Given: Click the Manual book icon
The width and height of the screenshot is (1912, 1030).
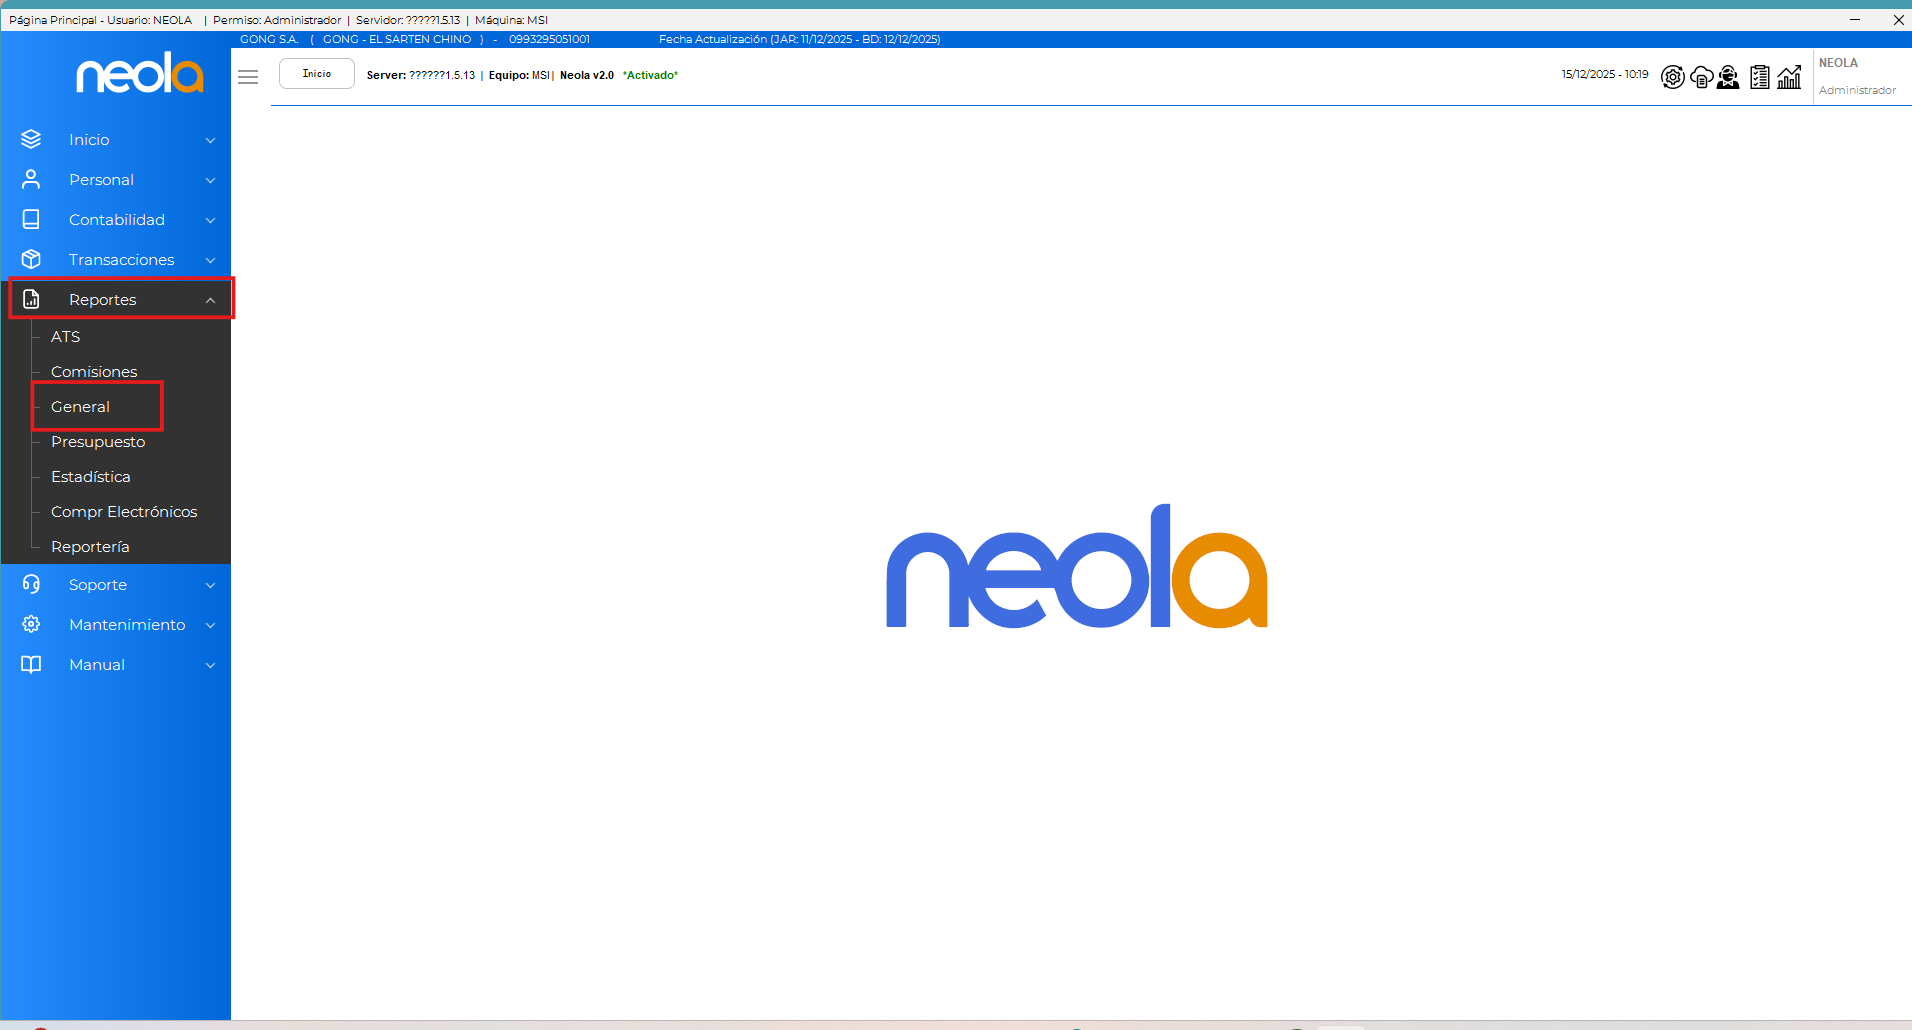Looking at the screenshot, I should coord(31,665).
